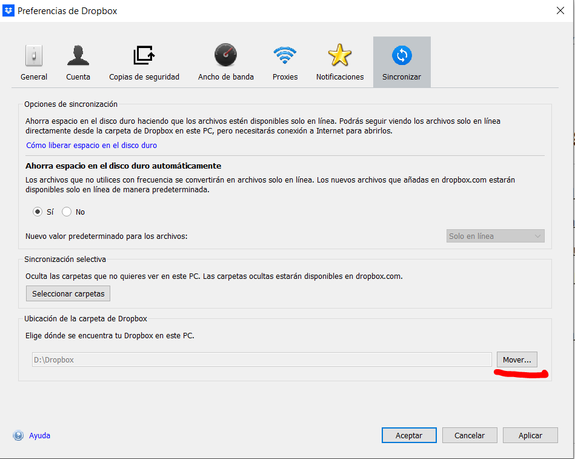Click the Dropbox logo in title bar
Screen dimensions: 575x459
tap(8, 10)
